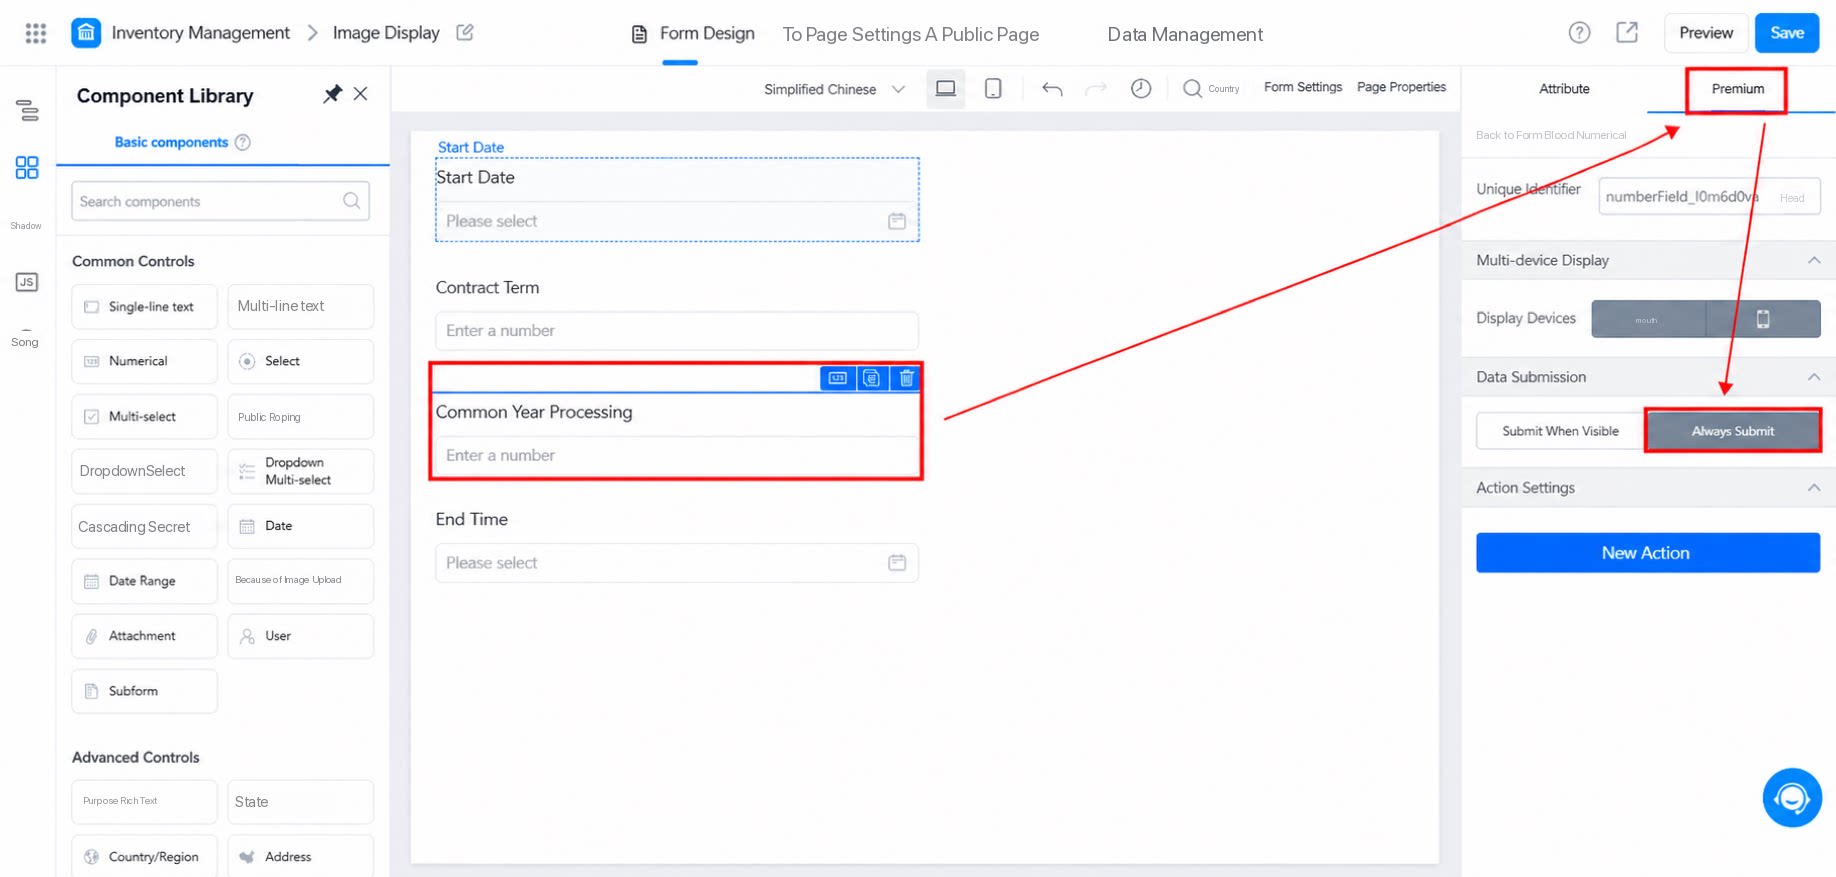Viewport: 1836px width, 877px height.
Task: Open the Data Management tab
Action: click(1185, 34)
